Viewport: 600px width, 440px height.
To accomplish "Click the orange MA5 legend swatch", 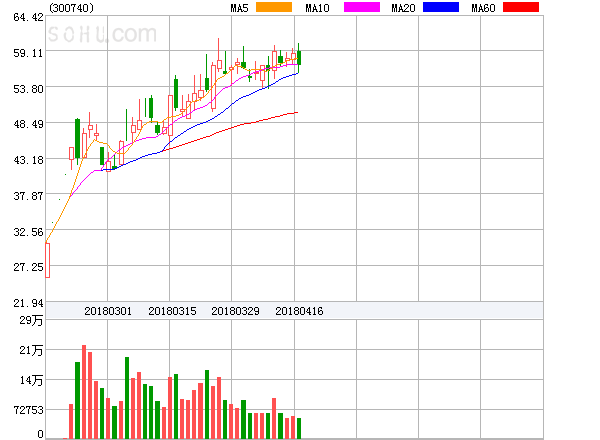I will pyautogui.click(x=274, y=7).
